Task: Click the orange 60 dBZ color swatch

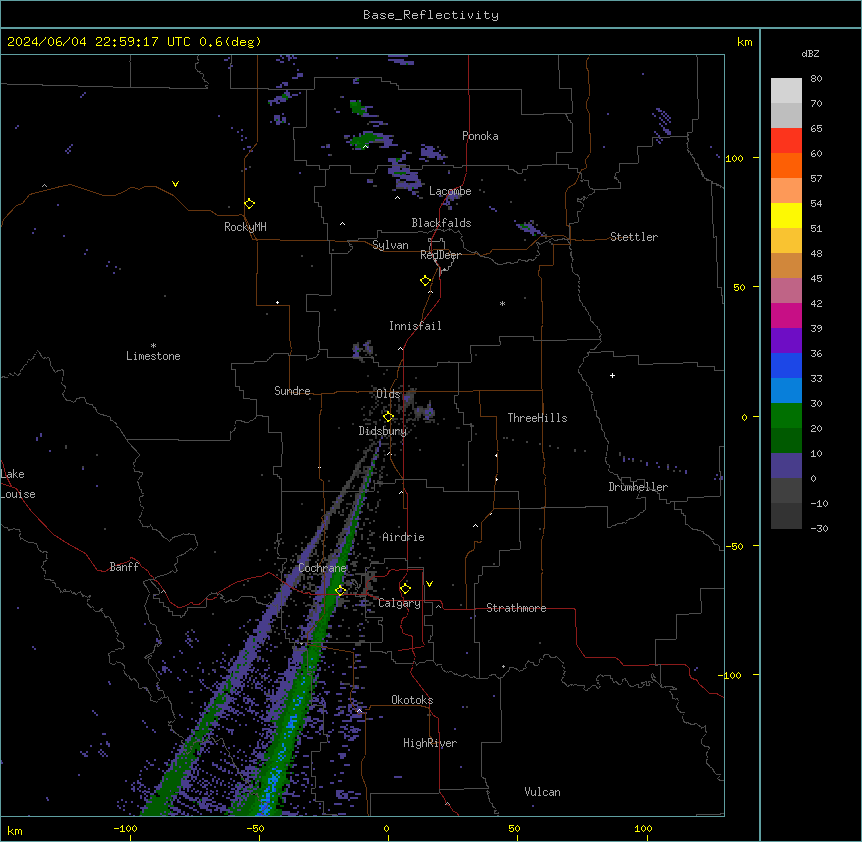Action: [786, 165]
